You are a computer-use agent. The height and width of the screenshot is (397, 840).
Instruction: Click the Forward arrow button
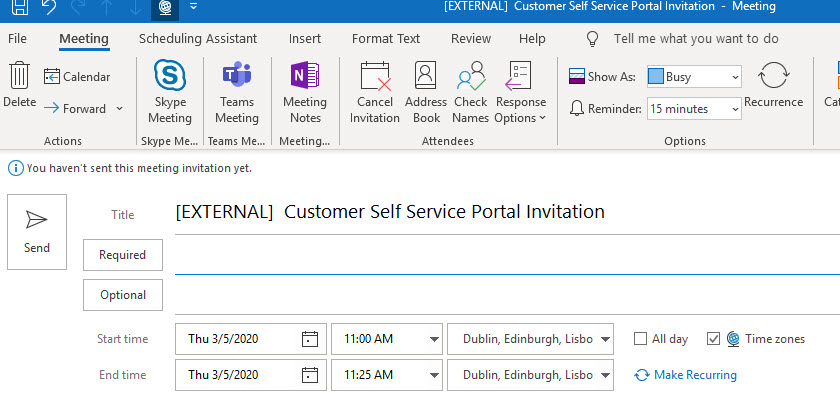[x=75, y=109]
